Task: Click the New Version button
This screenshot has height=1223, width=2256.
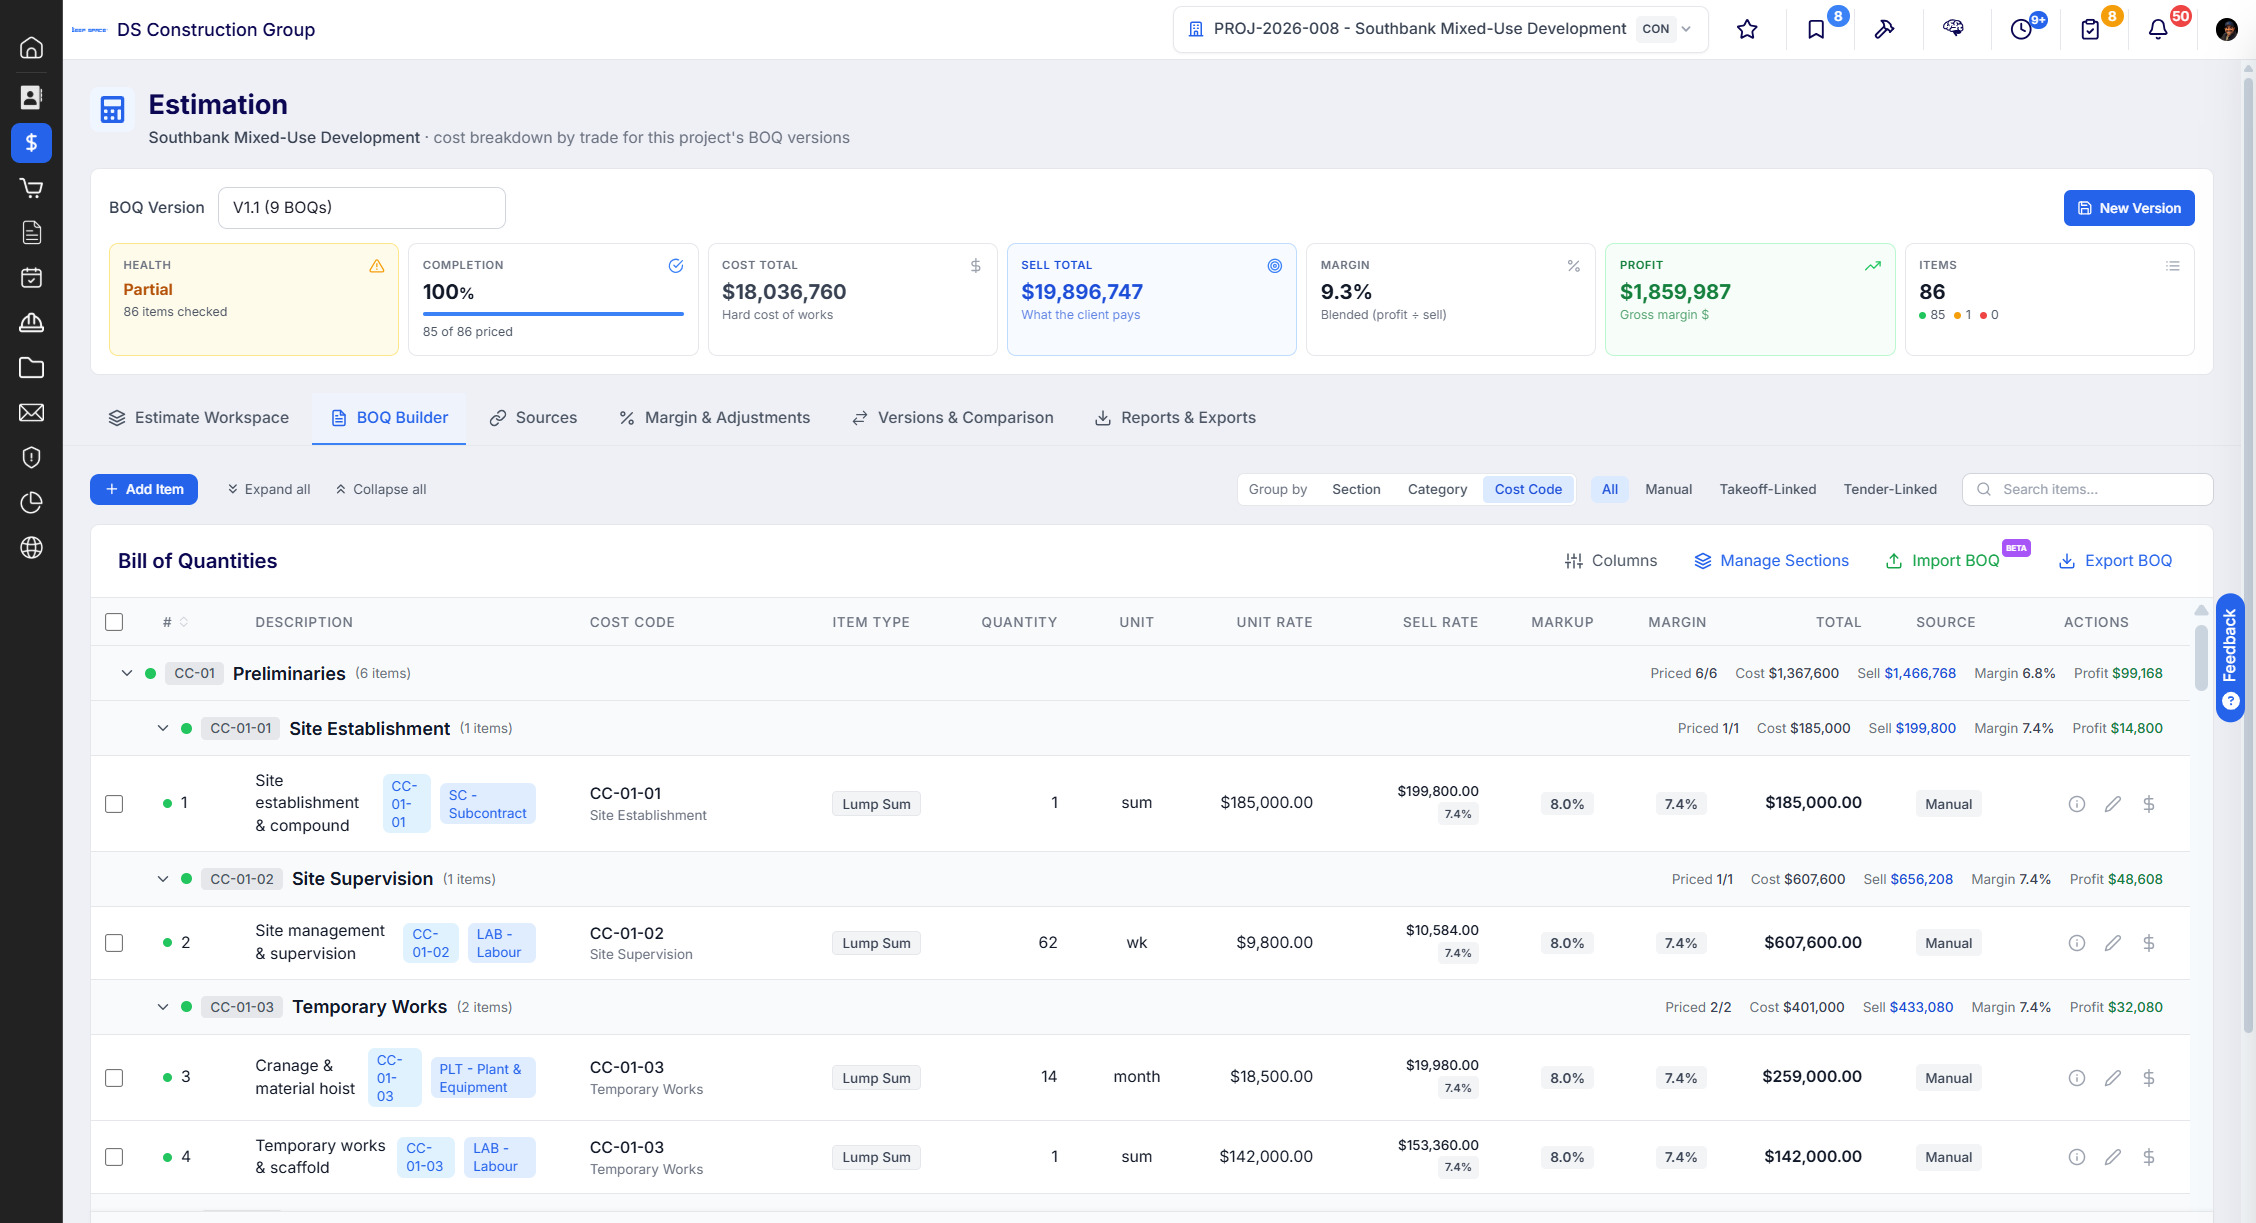Action: tap(2129, 208)
